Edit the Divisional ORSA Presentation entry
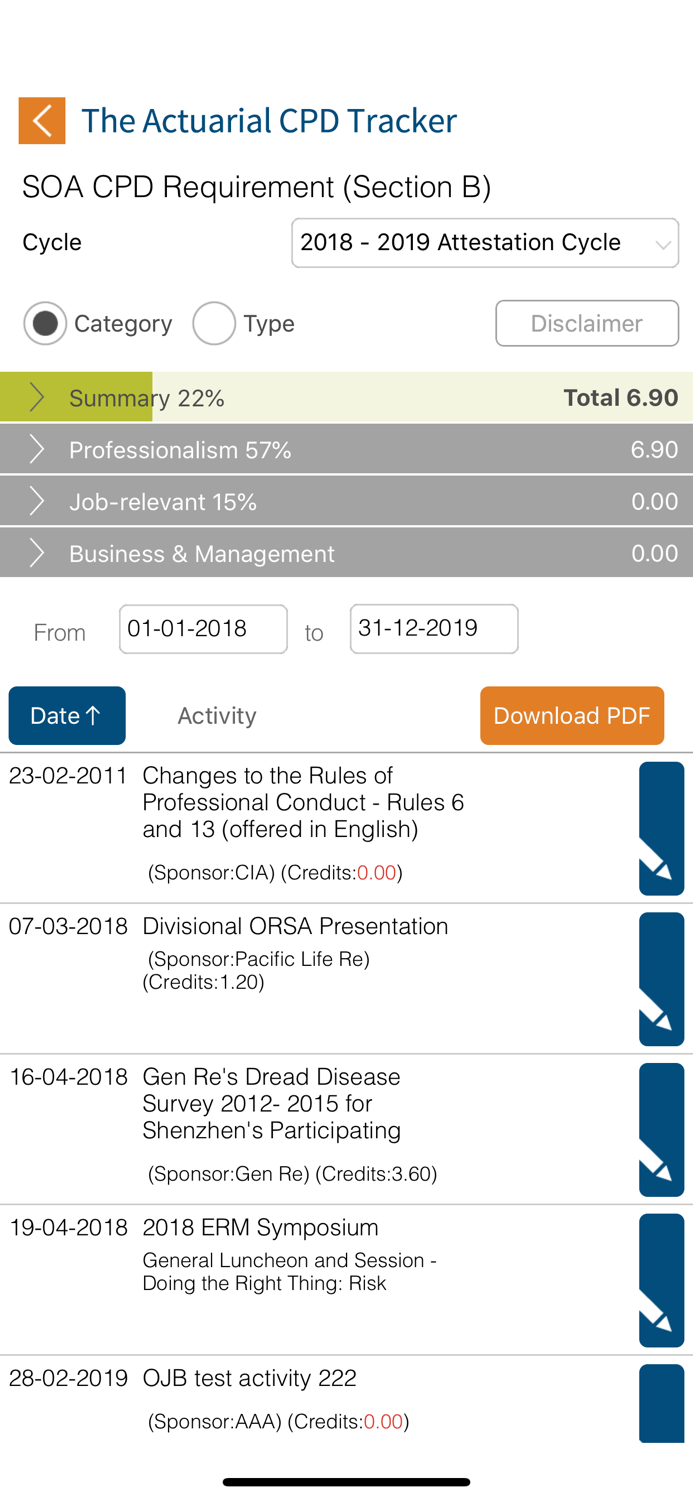This screenshot has width=693, height=1500. (x=661, y=978)
